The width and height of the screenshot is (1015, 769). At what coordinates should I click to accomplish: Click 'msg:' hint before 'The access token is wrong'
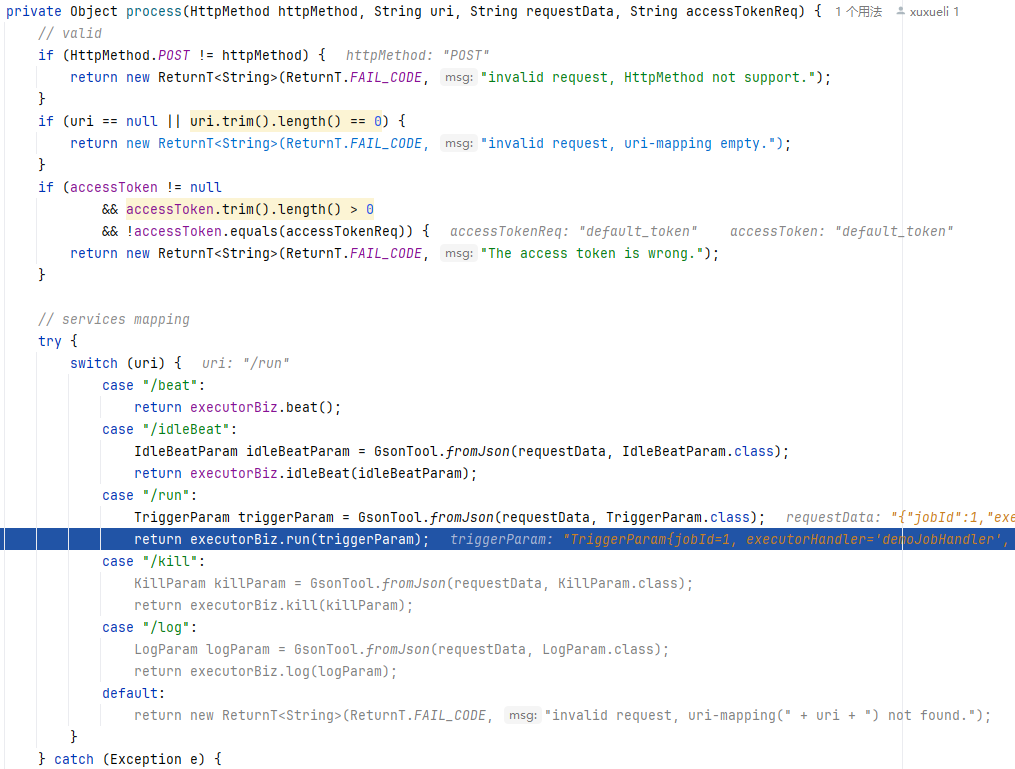coord(459,253)
